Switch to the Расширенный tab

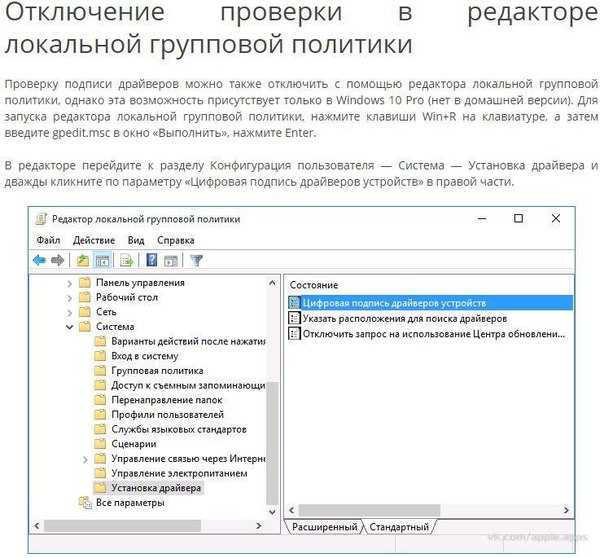(x=324, y=527)
